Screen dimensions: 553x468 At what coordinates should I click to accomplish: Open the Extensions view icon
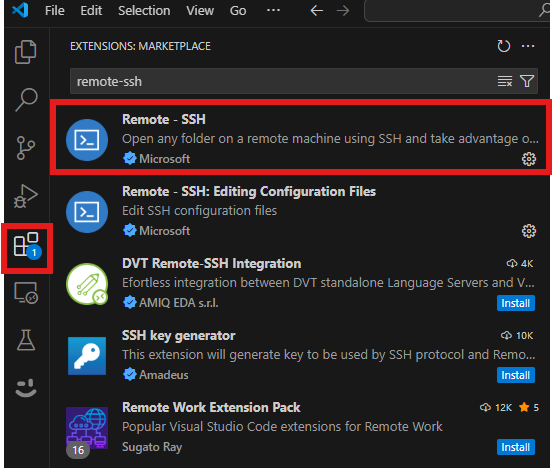click(x=27, y=246)
